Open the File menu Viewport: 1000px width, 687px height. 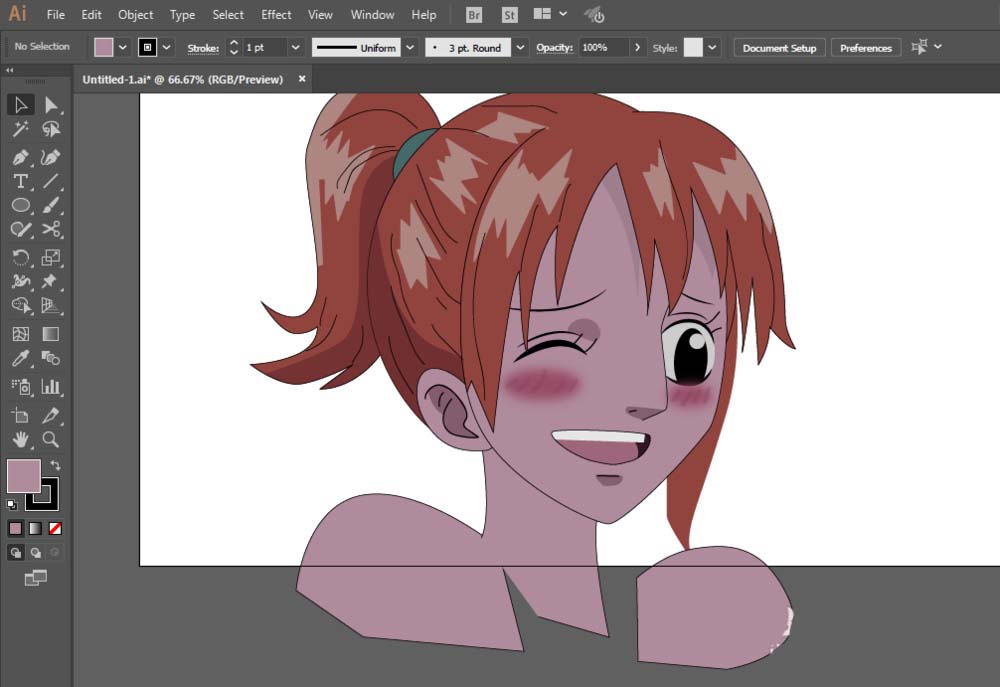click(55, 14)
